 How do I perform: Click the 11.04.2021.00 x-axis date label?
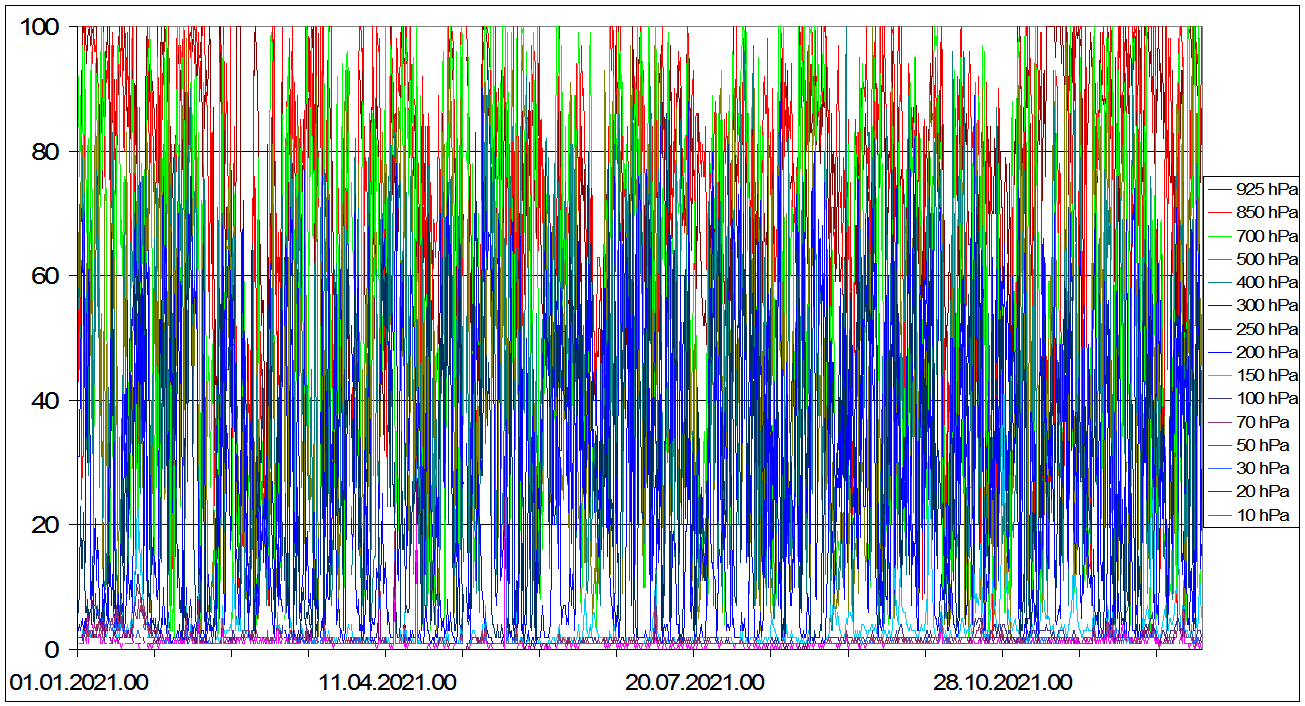point(387,683)
